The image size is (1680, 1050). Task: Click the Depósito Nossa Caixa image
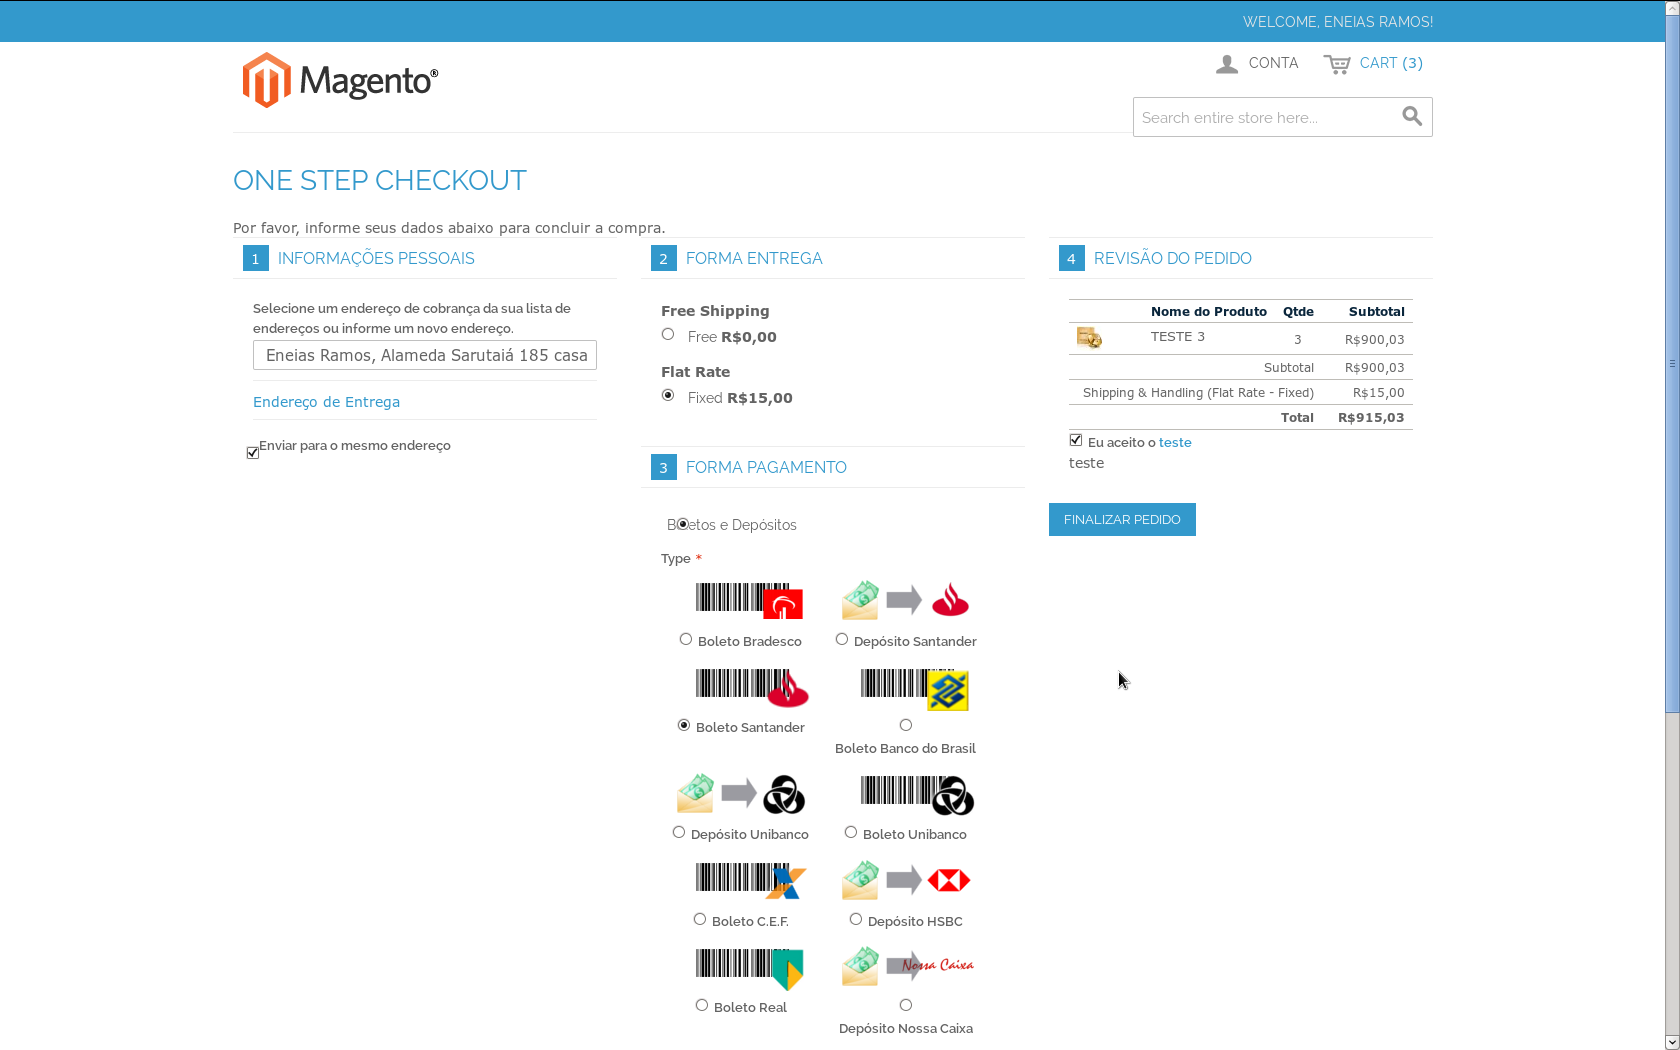[x=907, y=966]
